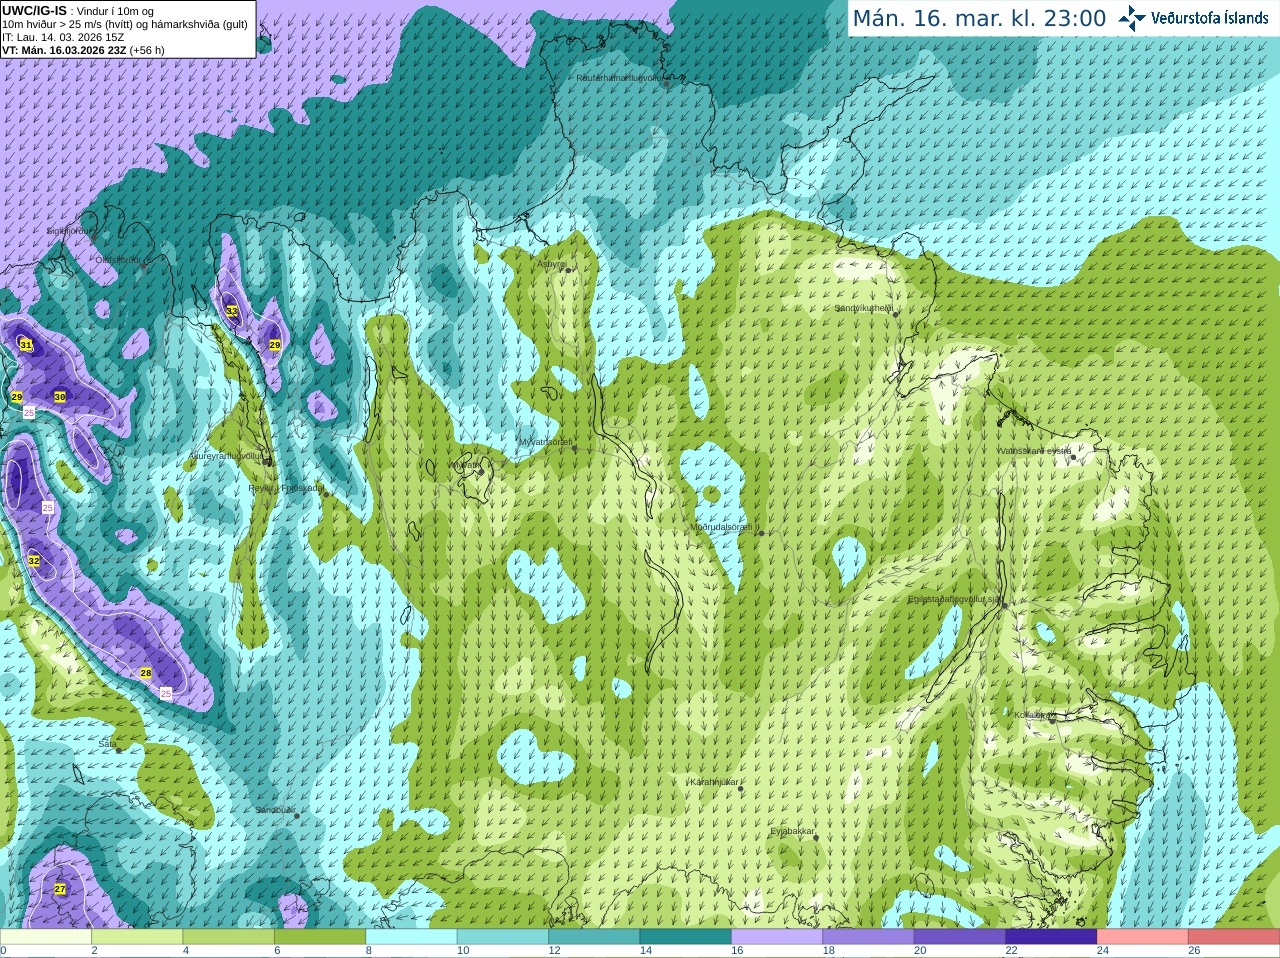The width and height of the screenshot is (1280, 958).
Task: Click the Mývatnsöræfi station dot
Action: [574, 448]
